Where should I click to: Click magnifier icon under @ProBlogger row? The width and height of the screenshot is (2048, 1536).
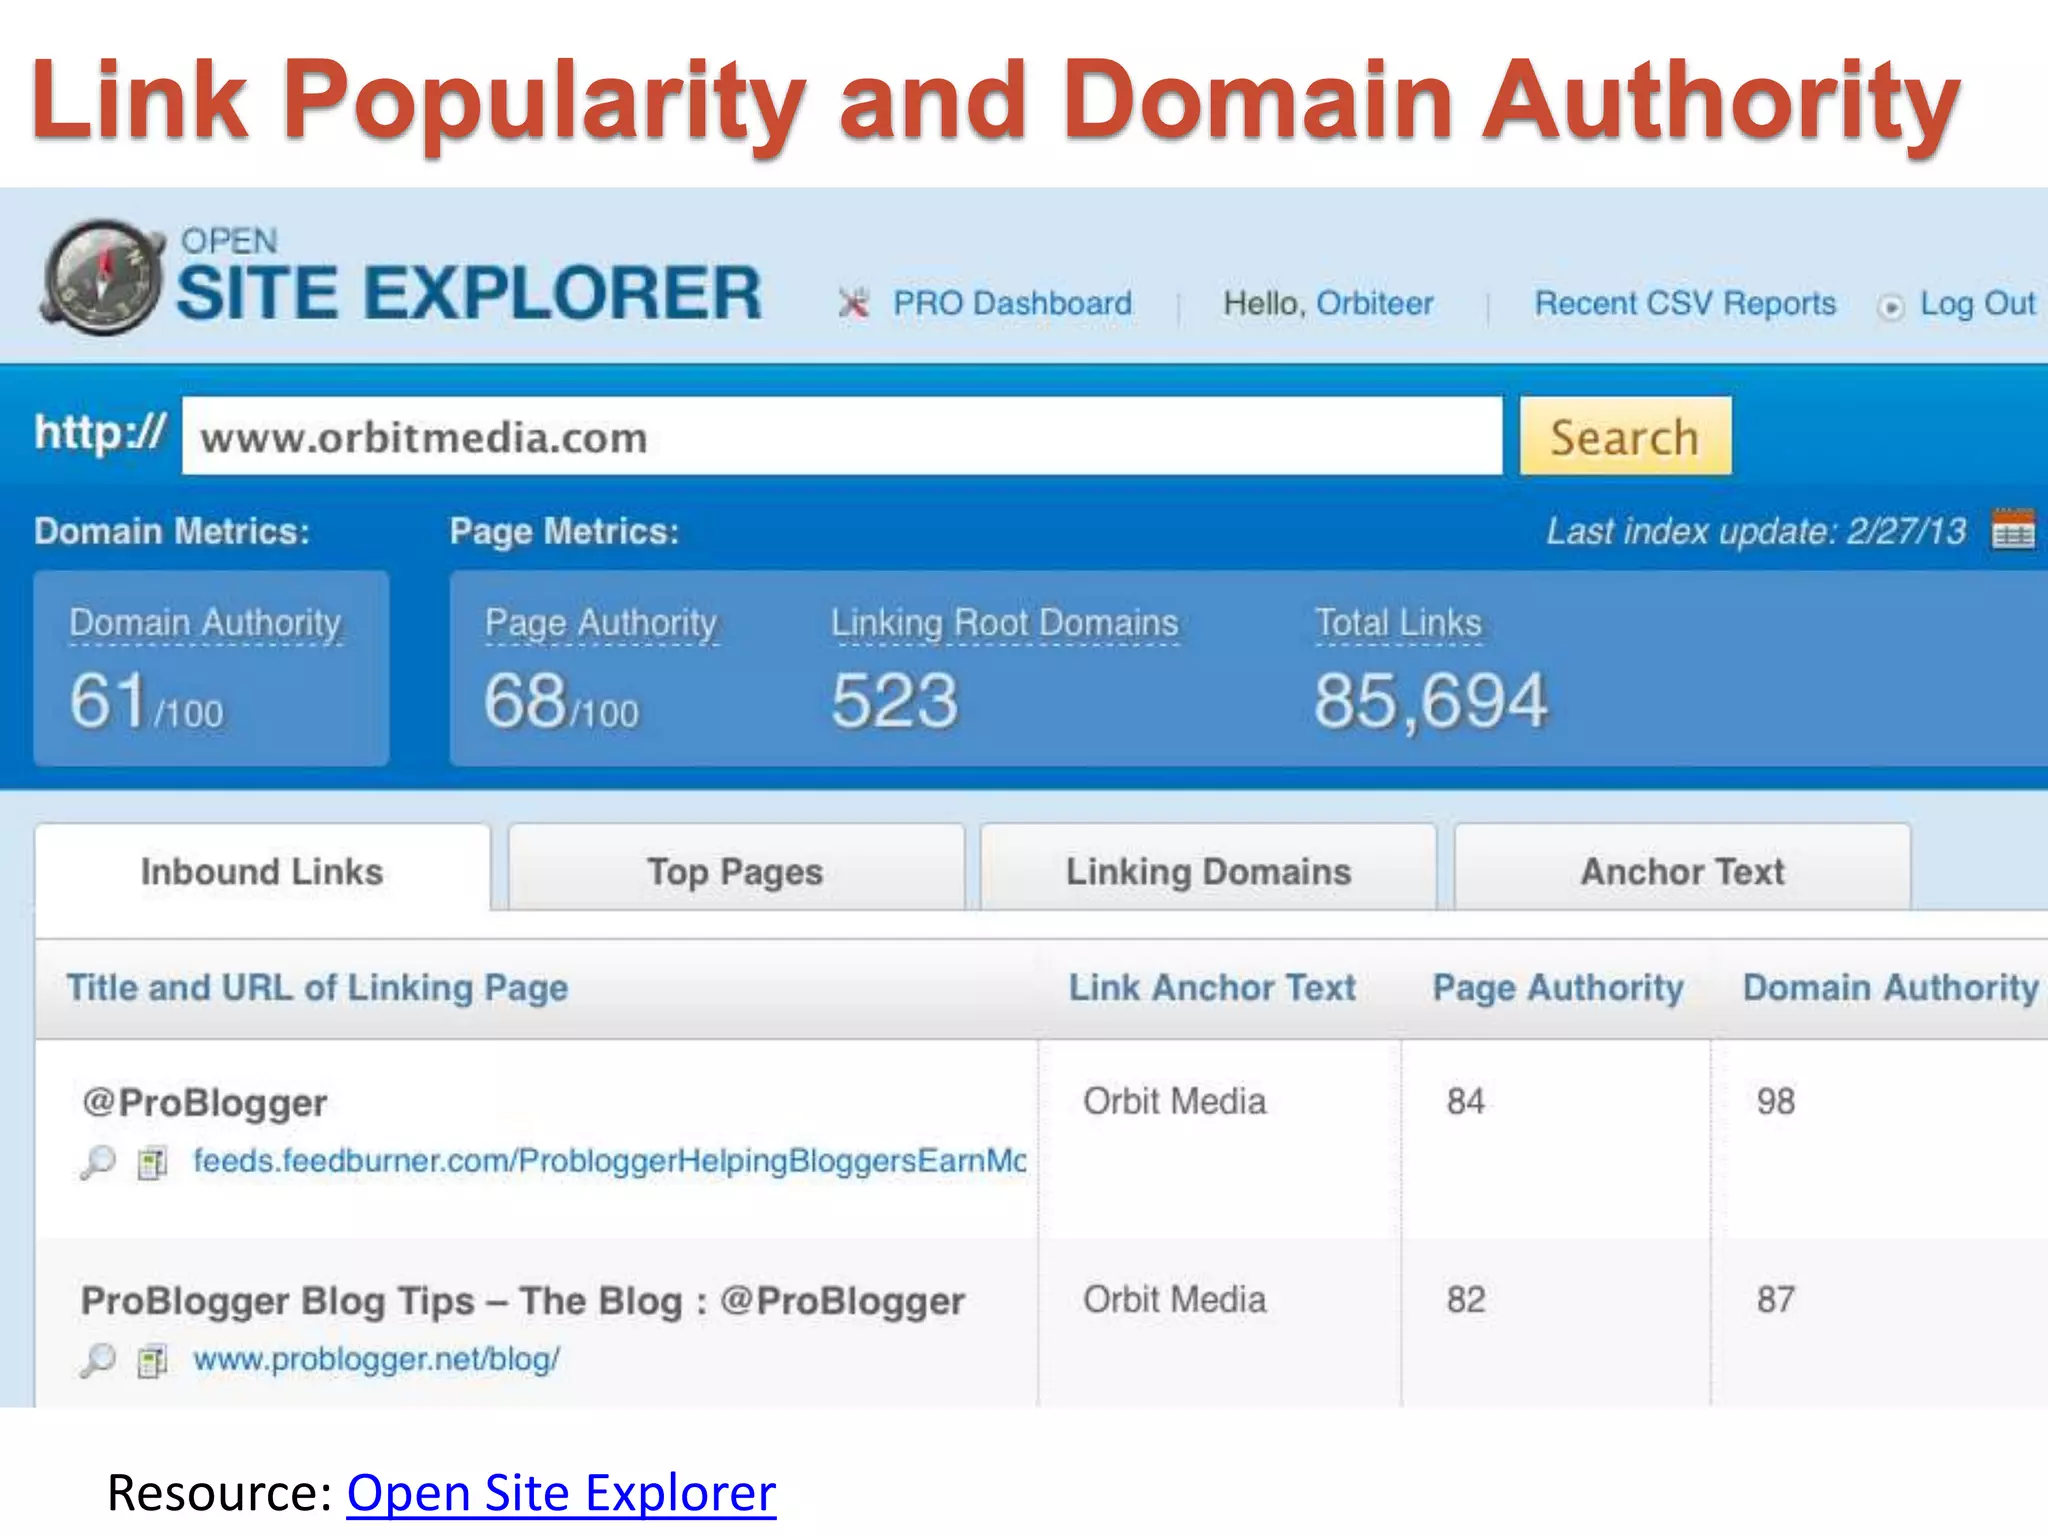tap(98, 1162)
